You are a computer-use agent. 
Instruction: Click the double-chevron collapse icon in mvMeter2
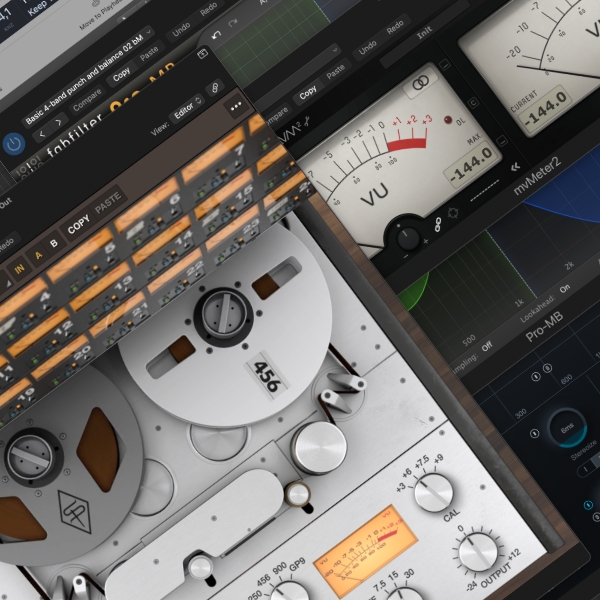516,166
